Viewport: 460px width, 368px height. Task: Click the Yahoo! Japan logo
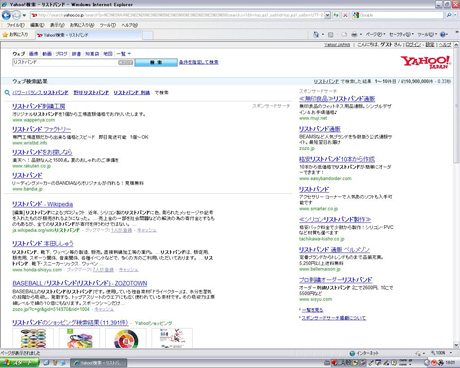tap(426, 62)
